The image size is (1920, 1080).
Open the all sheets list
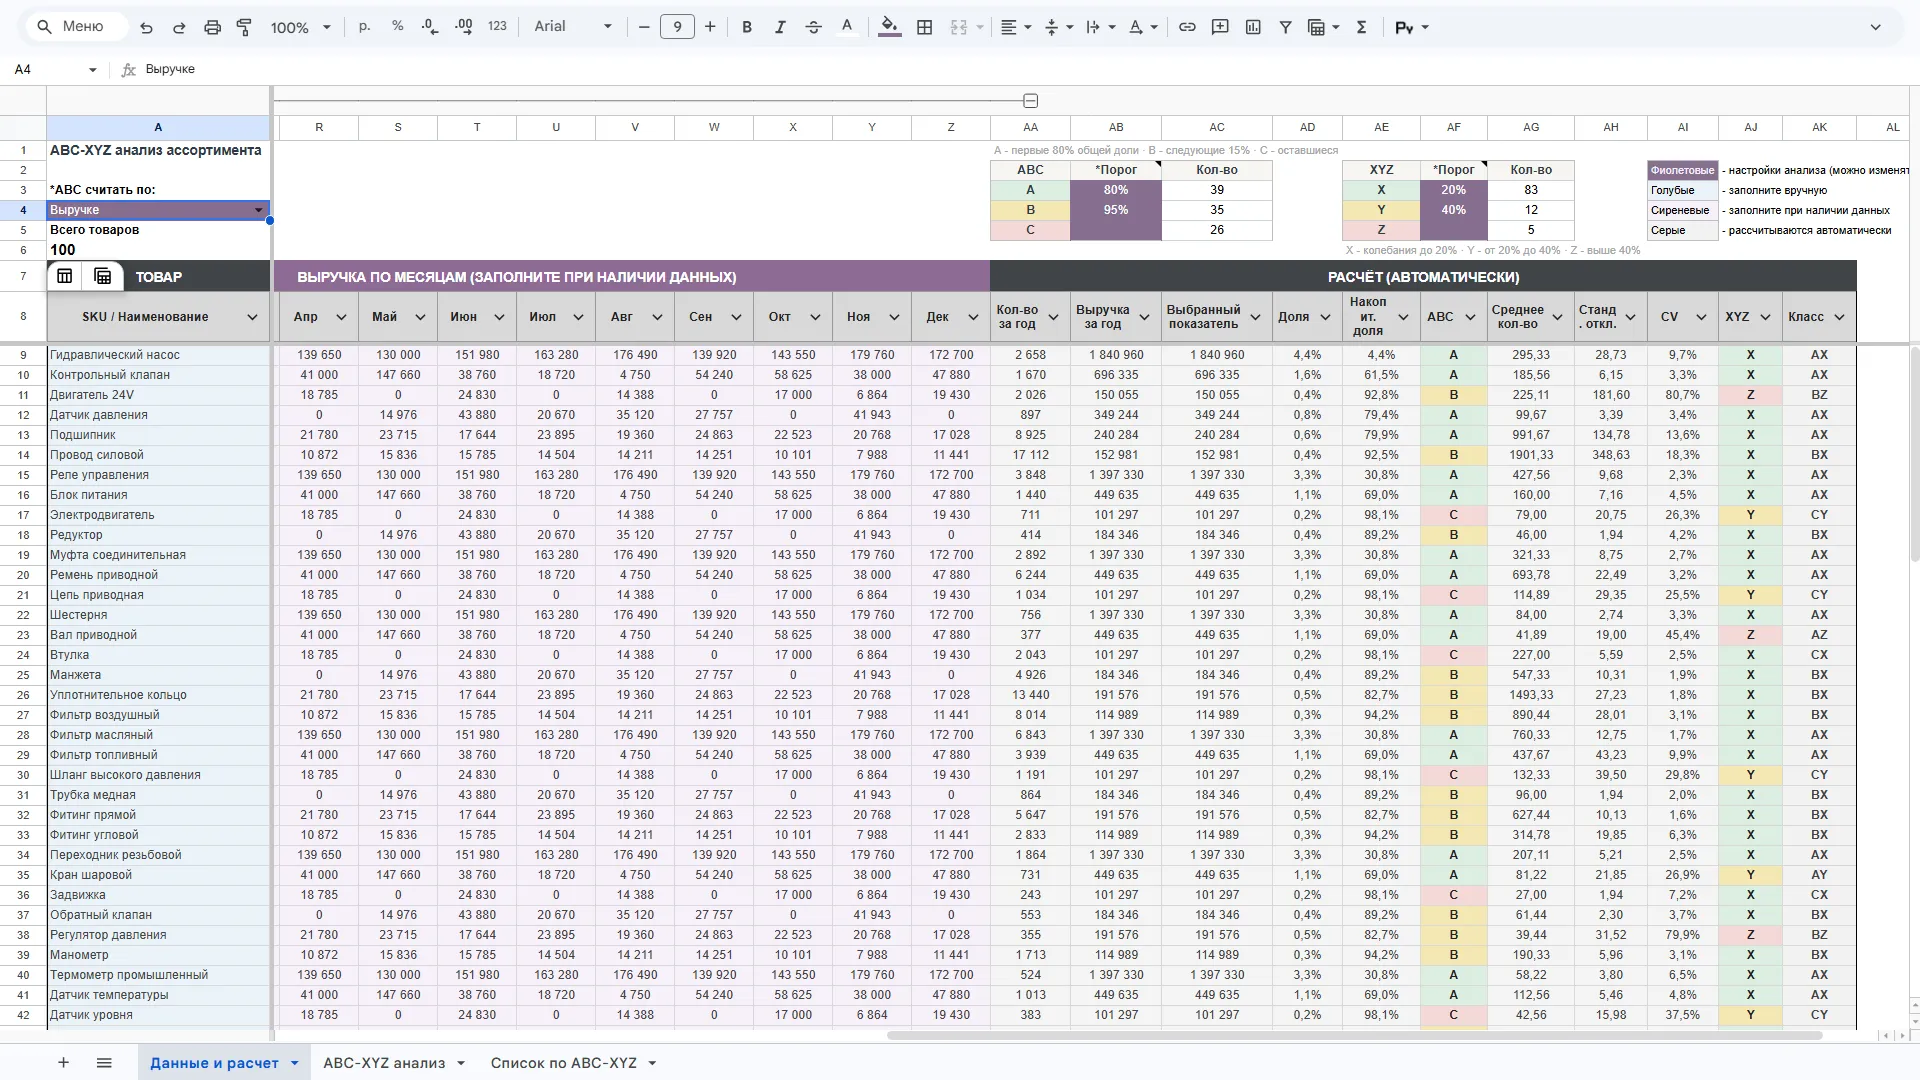click(104, 1063)
